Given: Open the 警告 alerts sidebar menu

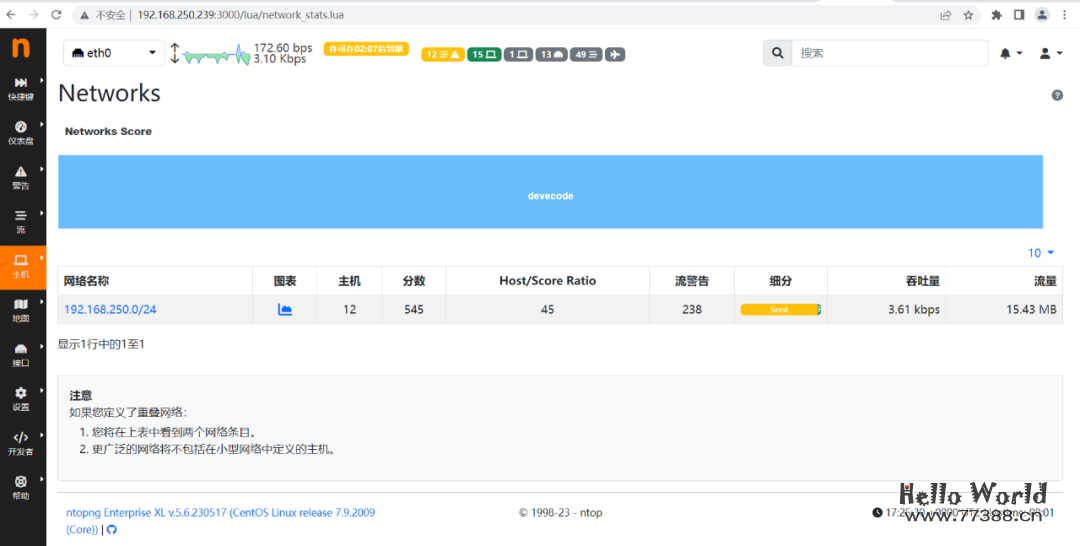Looking at the screenshot, I should click(x=23, y=177).
